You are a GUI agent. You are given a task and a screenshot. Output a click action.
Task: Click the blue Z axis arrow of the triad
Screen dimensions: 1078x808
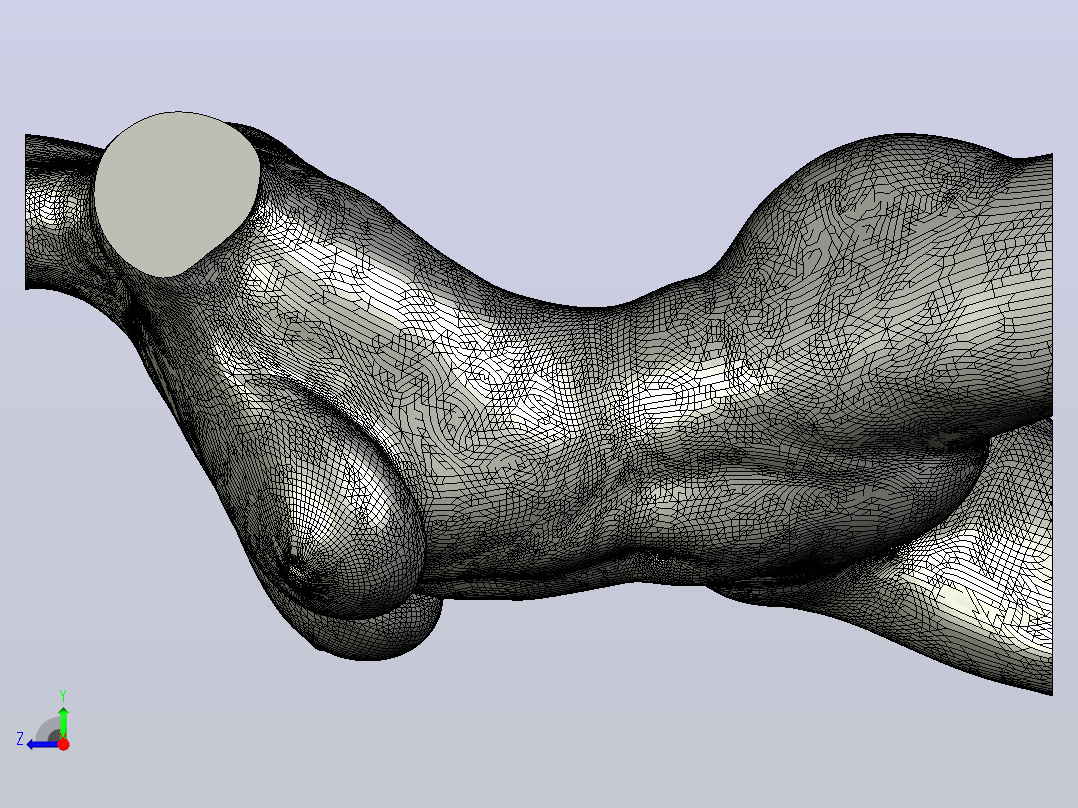(41, 744)
